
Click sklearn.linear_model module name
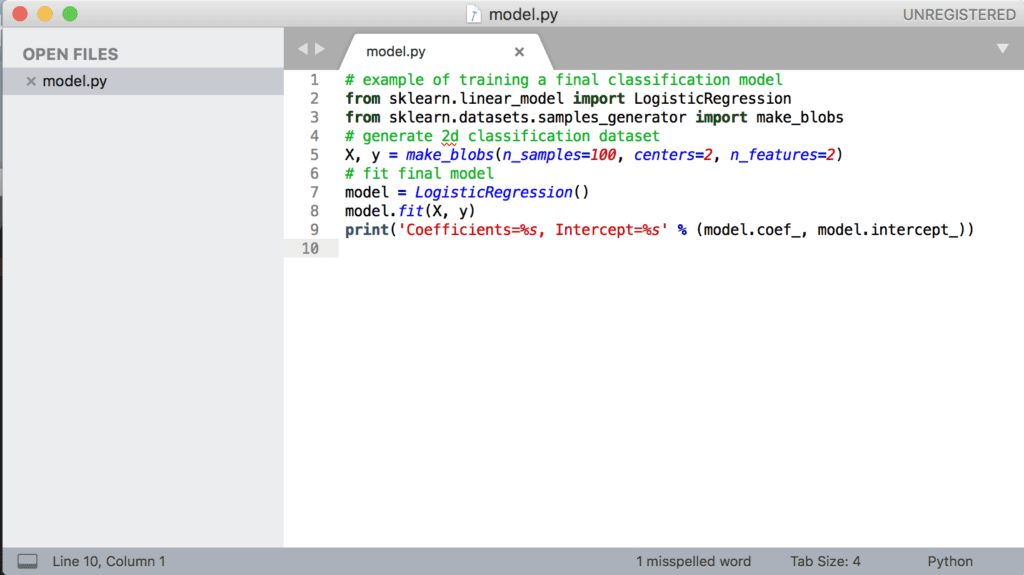click(x=476, y=99)
